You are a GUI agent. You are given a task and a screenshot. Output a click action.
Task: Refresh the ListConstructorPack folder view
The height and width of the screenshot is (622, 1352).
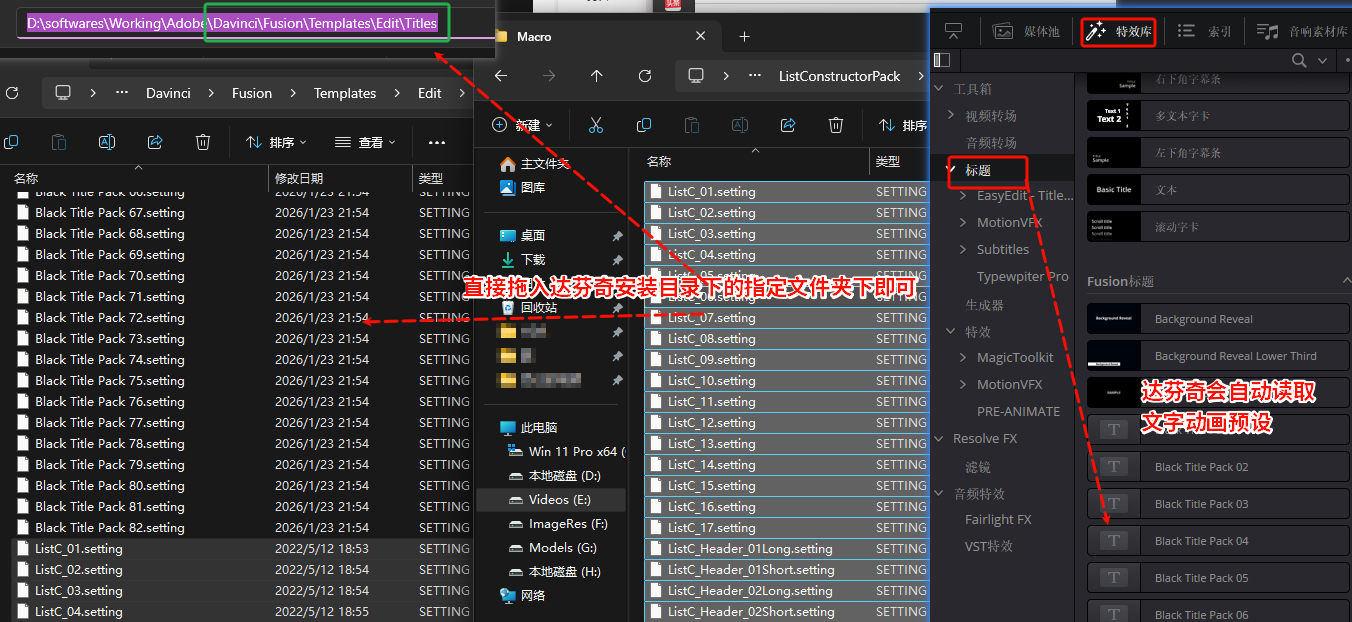pos(645,76)
